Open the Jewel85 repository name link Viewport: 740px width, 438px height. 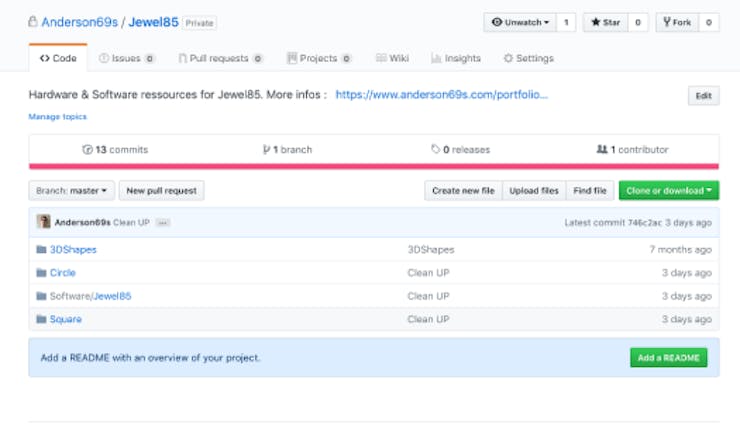[153, 22]
